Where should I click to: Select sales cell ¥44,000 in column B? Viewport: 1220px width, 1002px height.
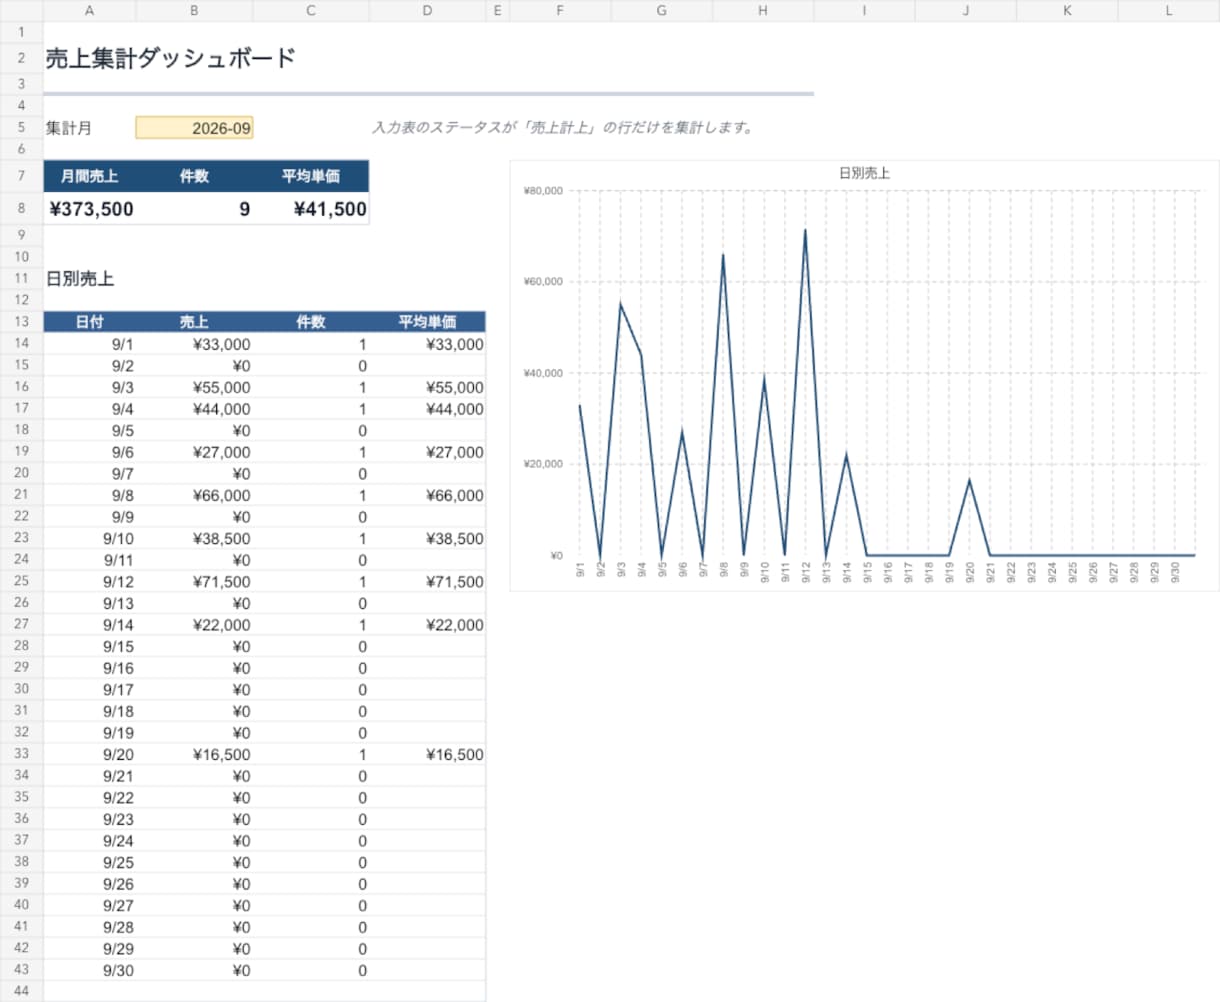click(x=194, y=409)
